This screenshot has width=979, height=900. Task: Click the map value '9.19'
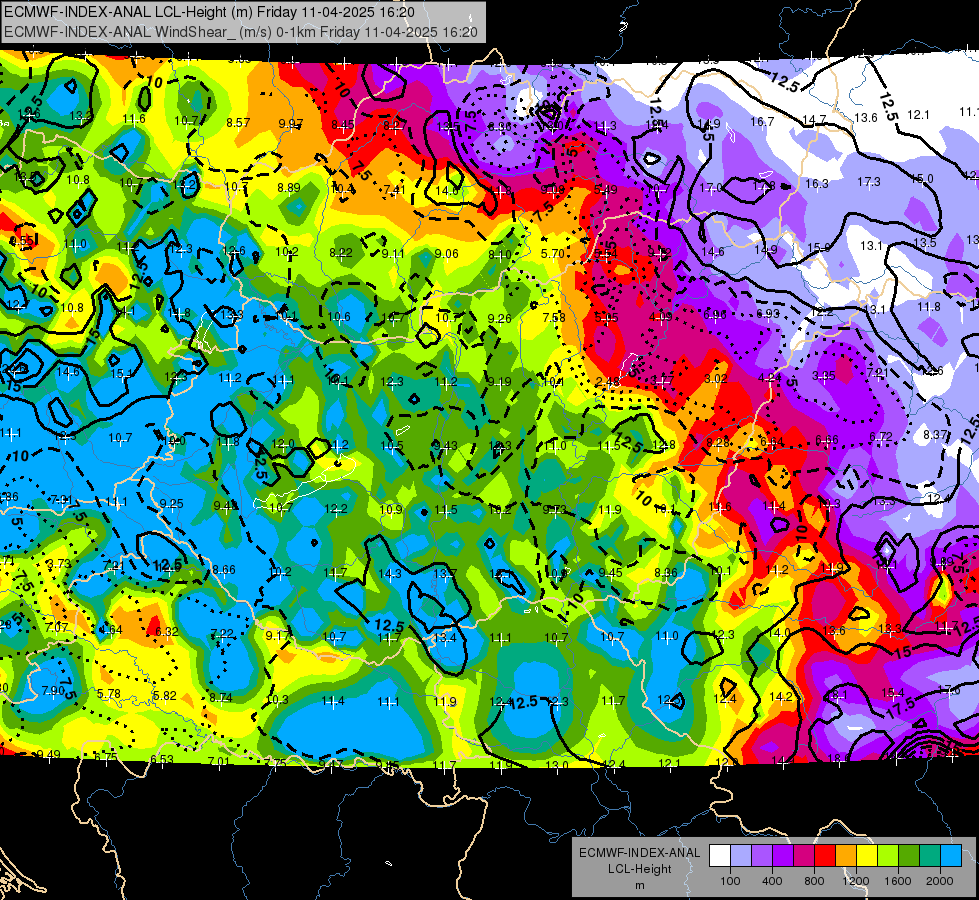(x=499, y=382)
